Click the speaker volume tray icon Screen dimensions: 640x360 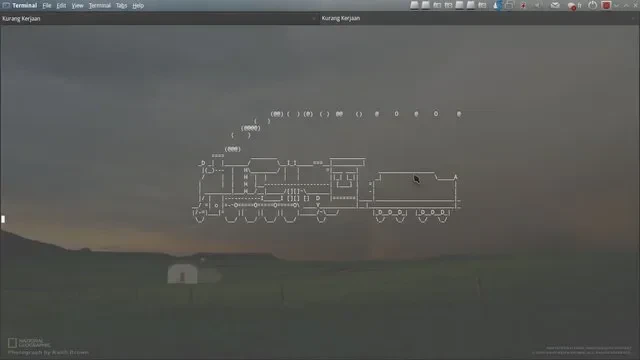[538, 5]
